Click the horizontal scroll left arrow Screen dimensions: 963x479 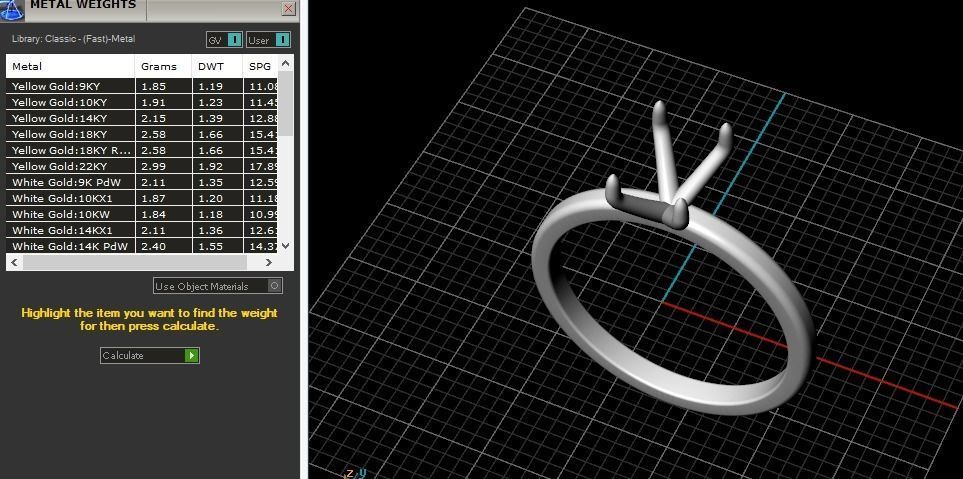pos(14,262)
